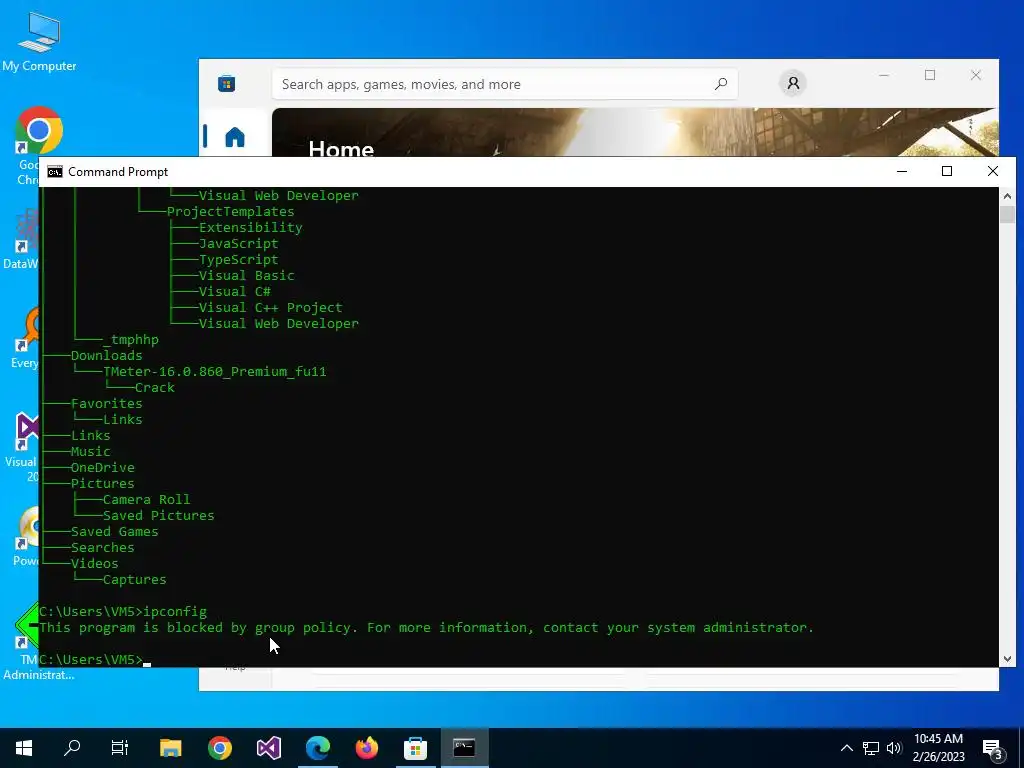Open the Windows Start menu
1024x768 pixels.
[24, 748]
